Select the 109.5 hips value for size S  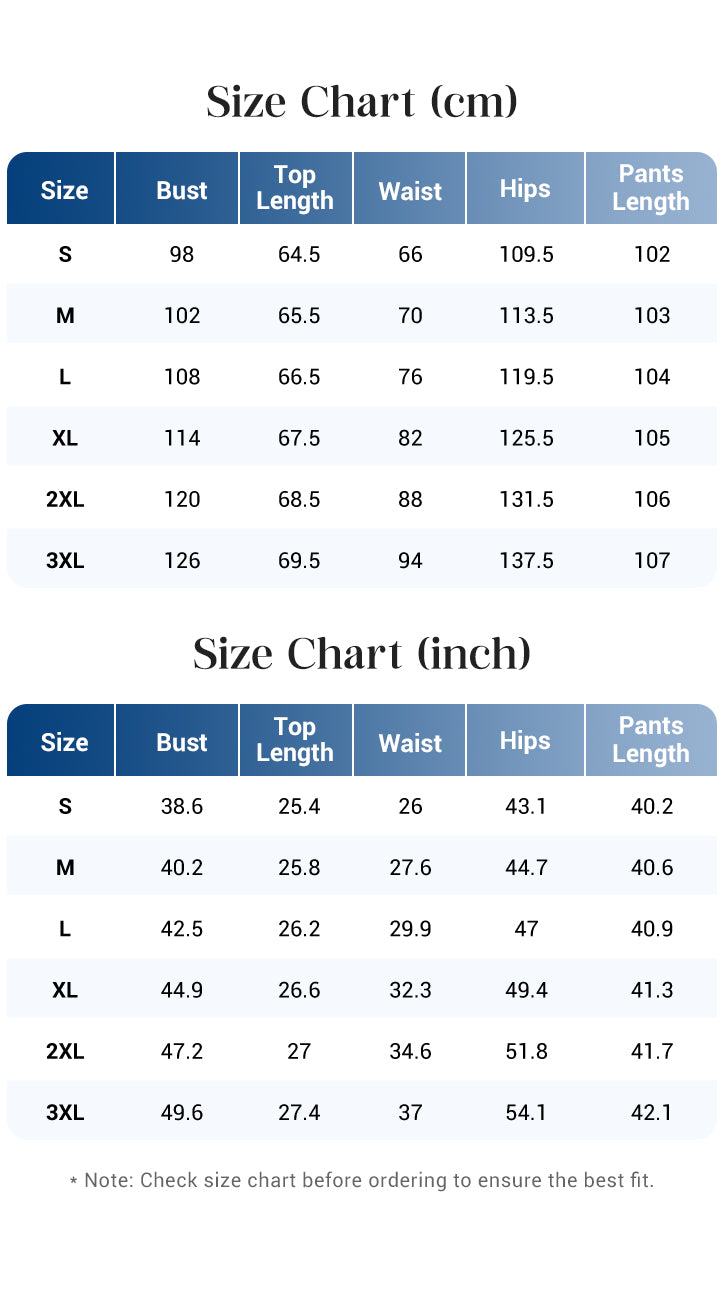pos(526,254)
